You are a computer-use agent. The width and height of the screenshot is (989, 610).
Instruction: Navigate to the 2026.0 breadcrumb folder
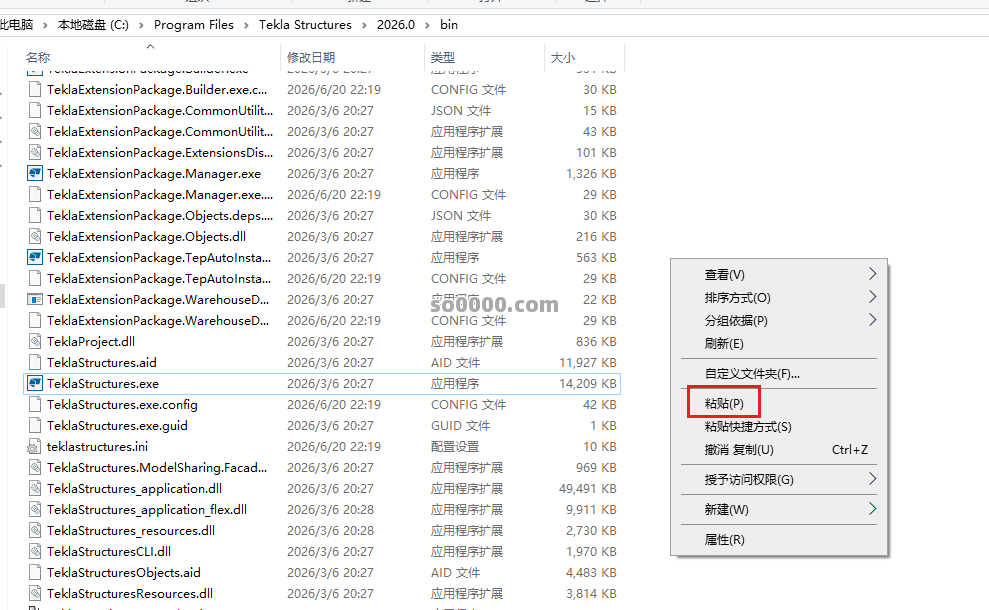point(396,25)
